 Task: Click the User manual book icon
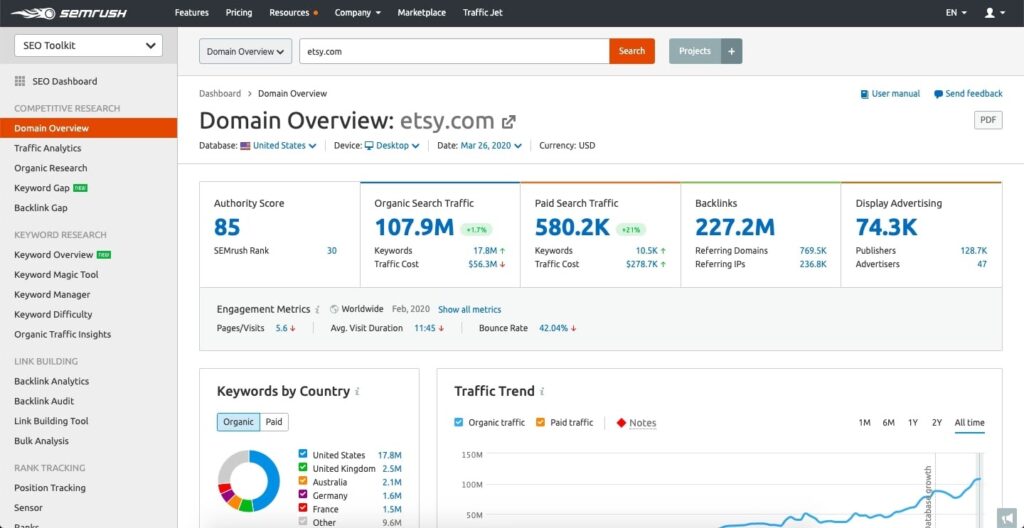pos(865,94)
